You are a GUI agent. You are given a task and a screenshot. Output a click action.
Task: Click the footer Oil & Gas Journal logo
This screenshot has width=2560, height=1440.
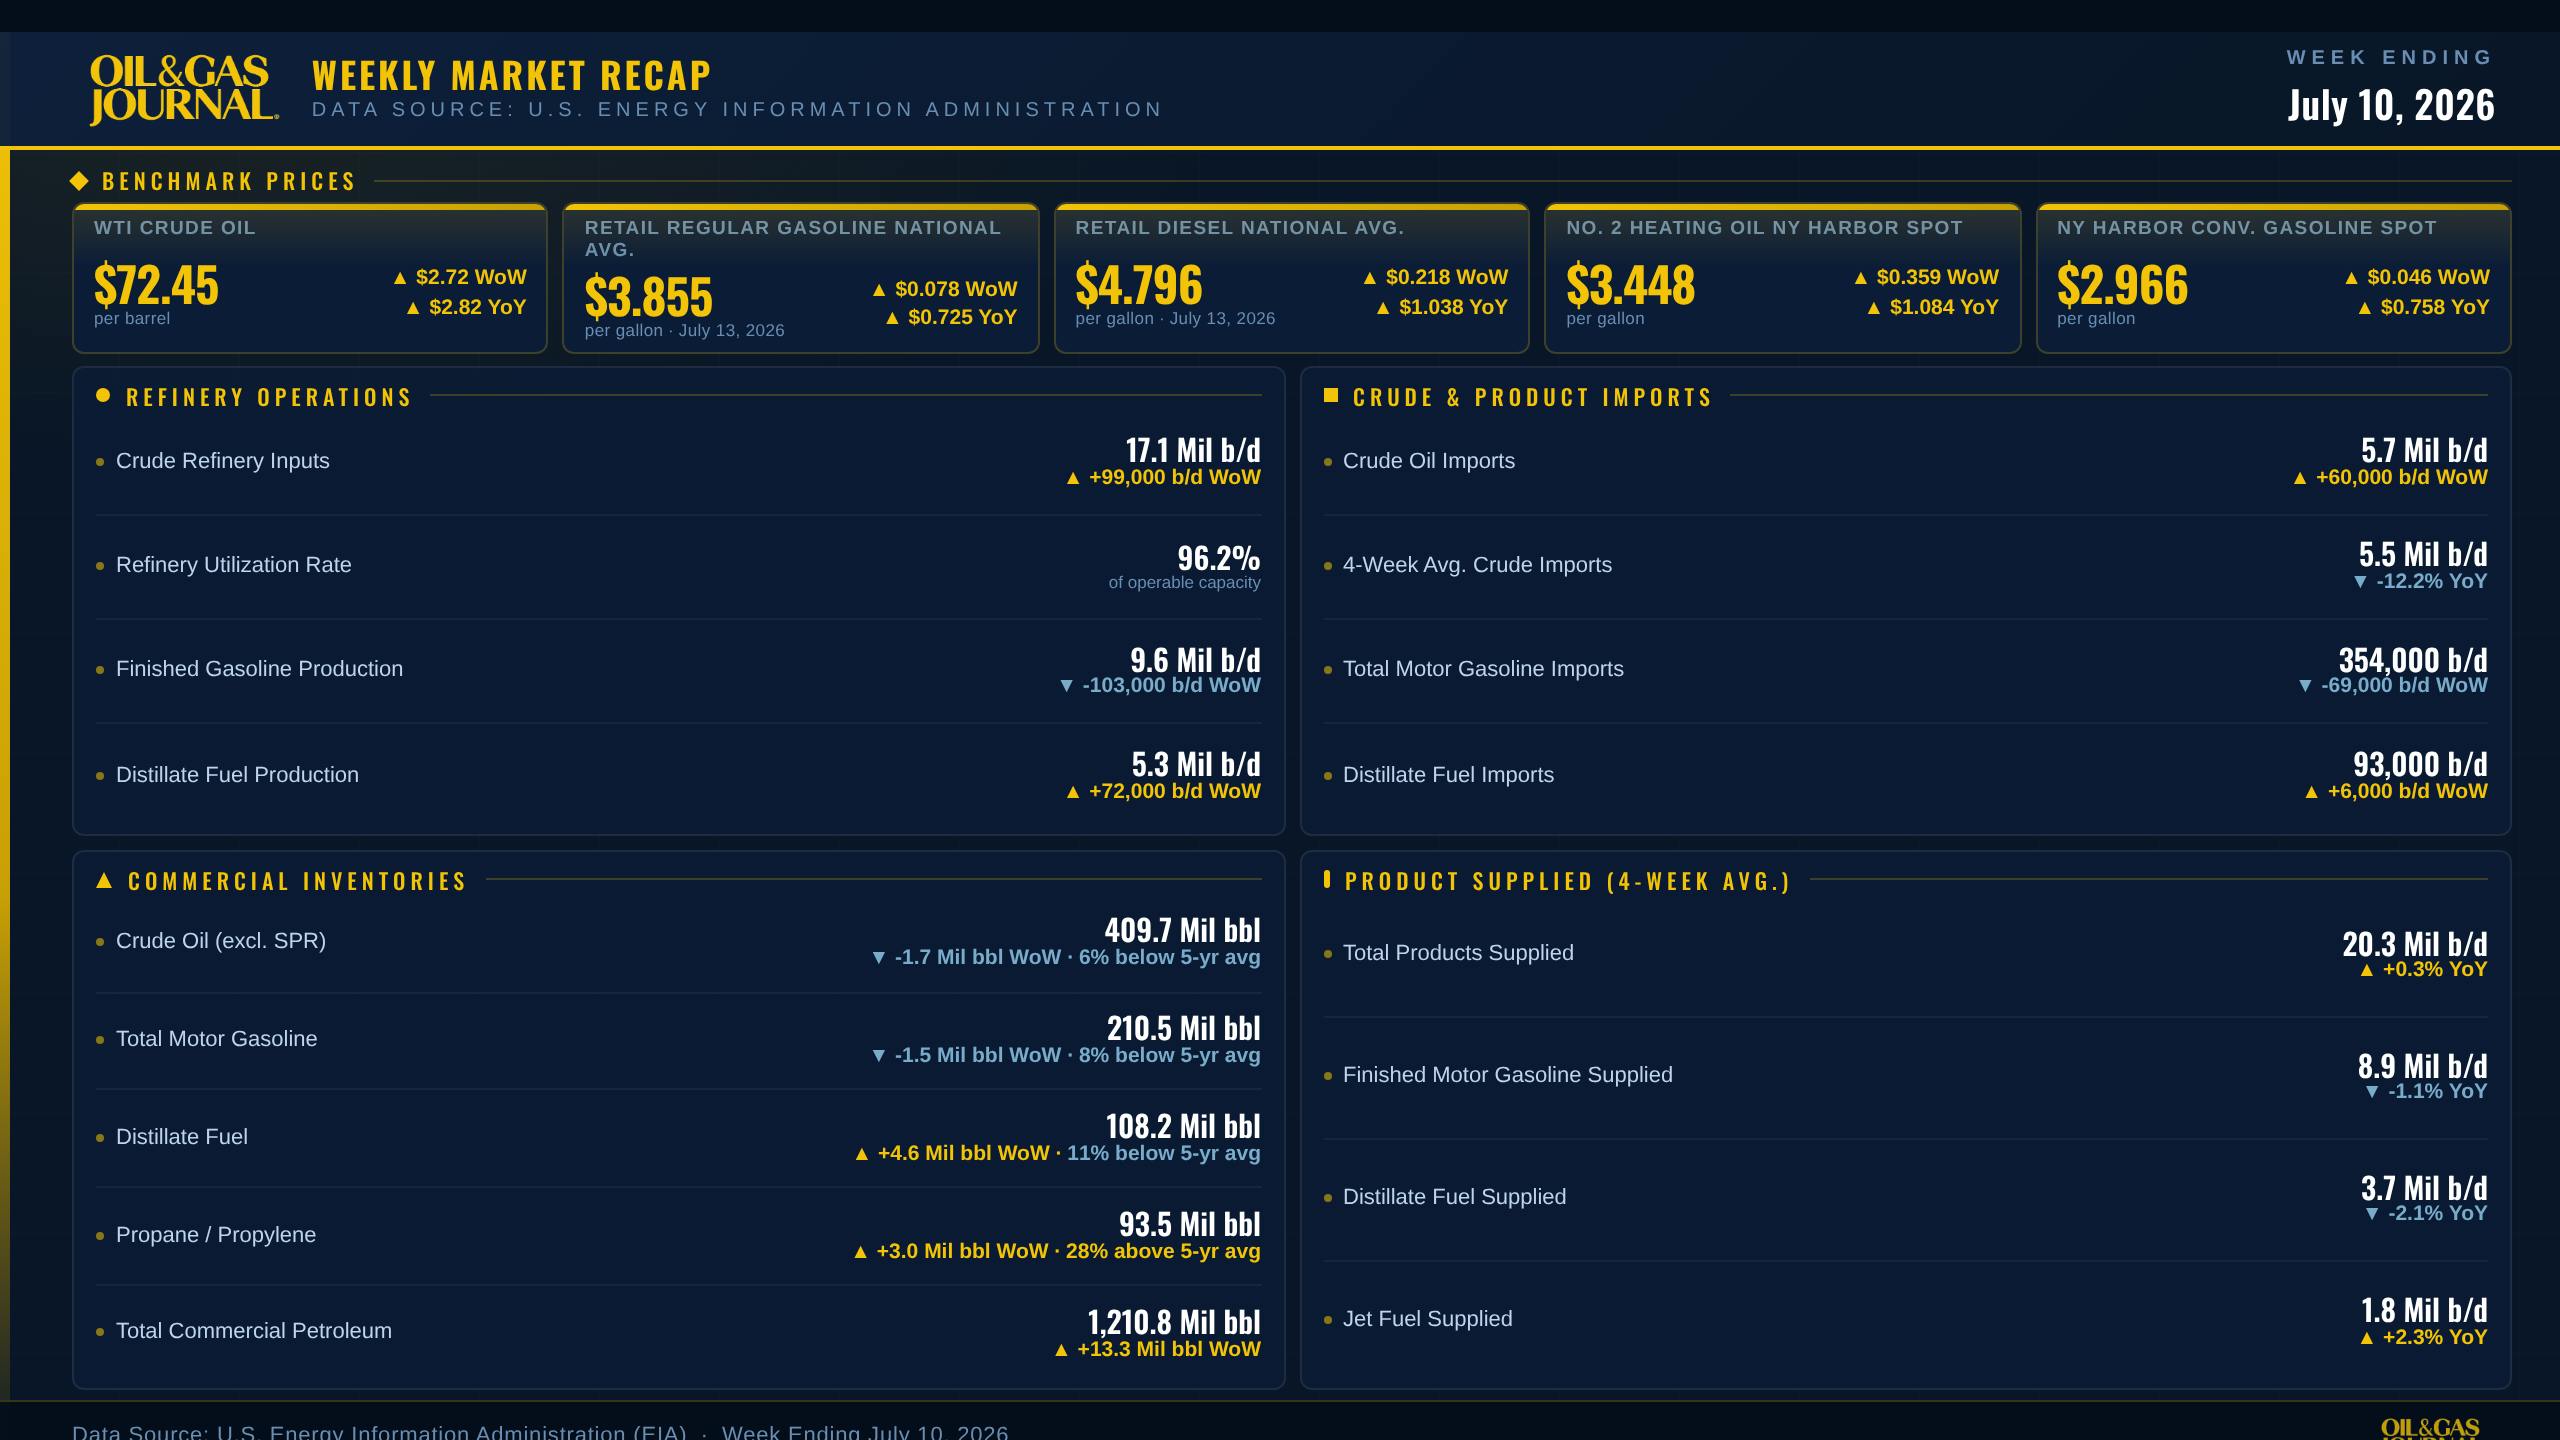pos(2430,1428)
